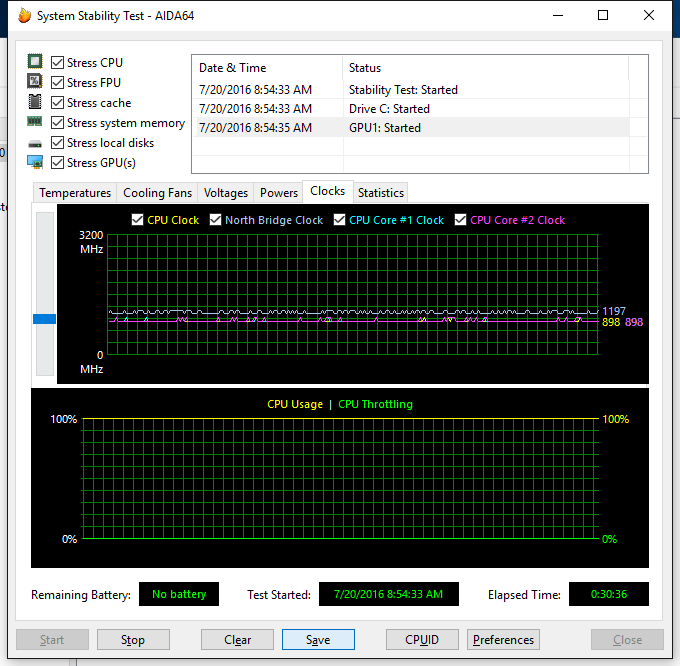Screen dimensions: 680x666
Task: Click the CPU Usage graph label
Action: click(x=295, y=404)
